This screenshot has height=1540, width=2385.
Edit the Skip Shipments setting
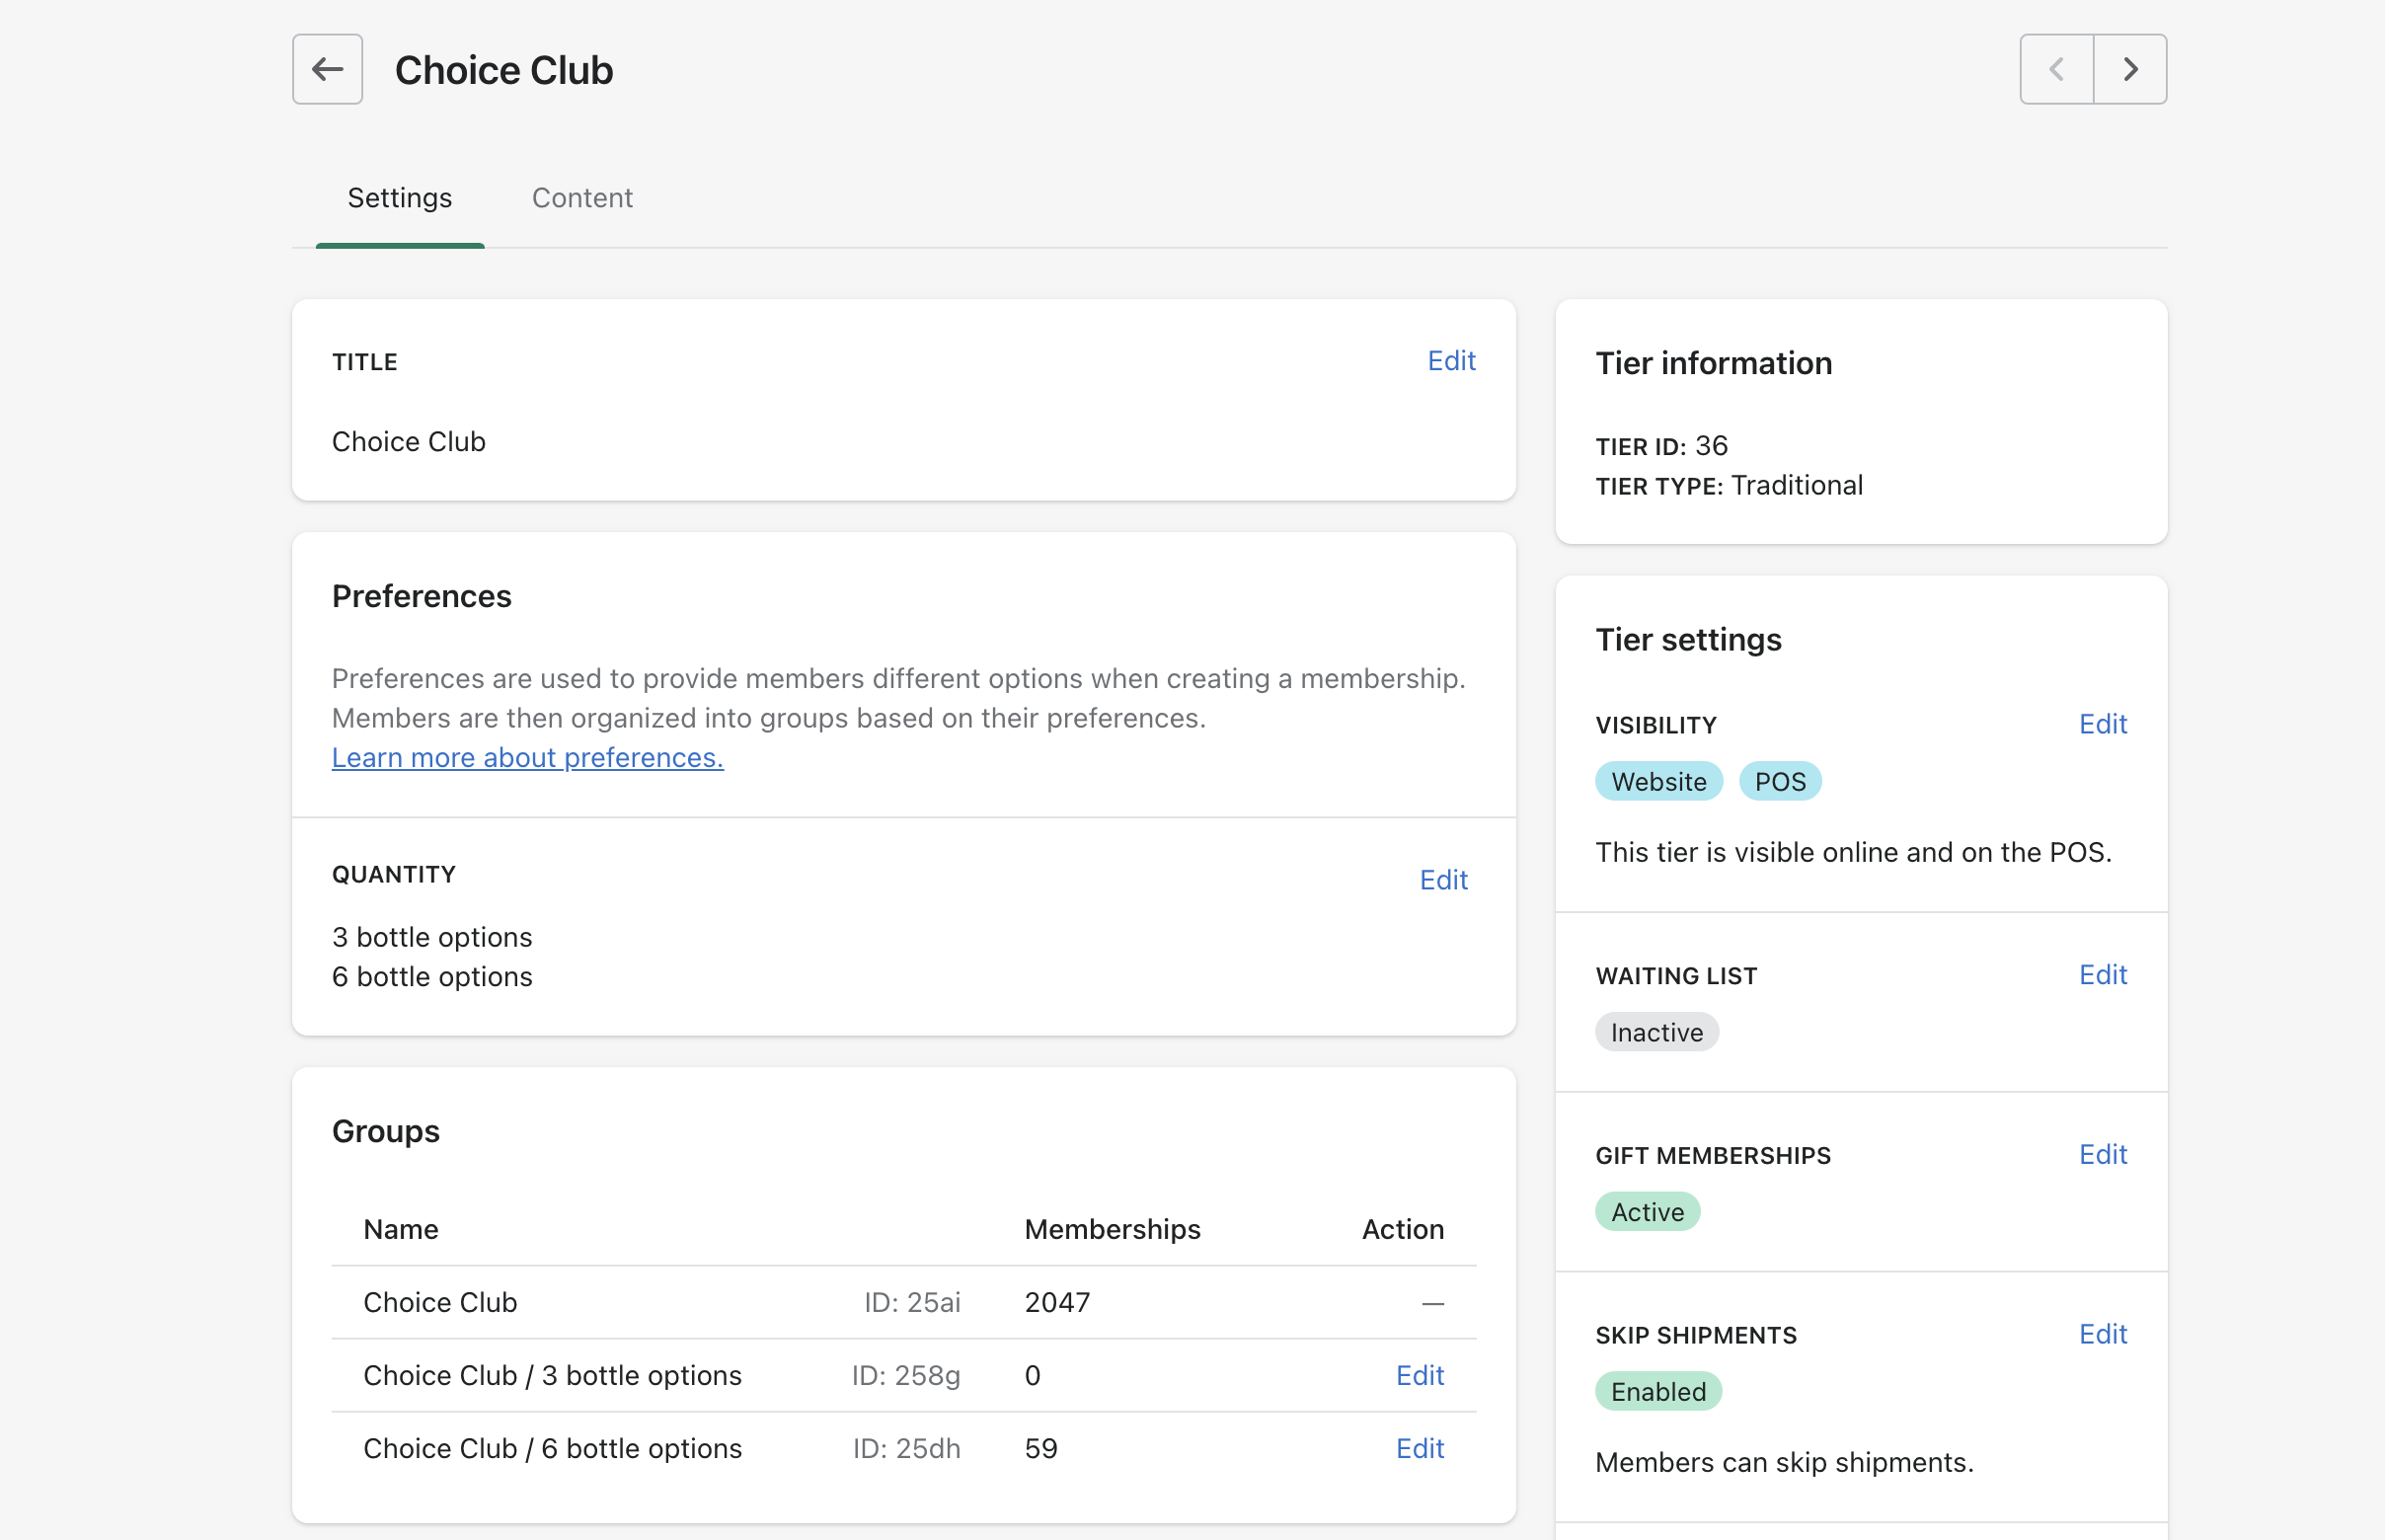point(2102,1334)
